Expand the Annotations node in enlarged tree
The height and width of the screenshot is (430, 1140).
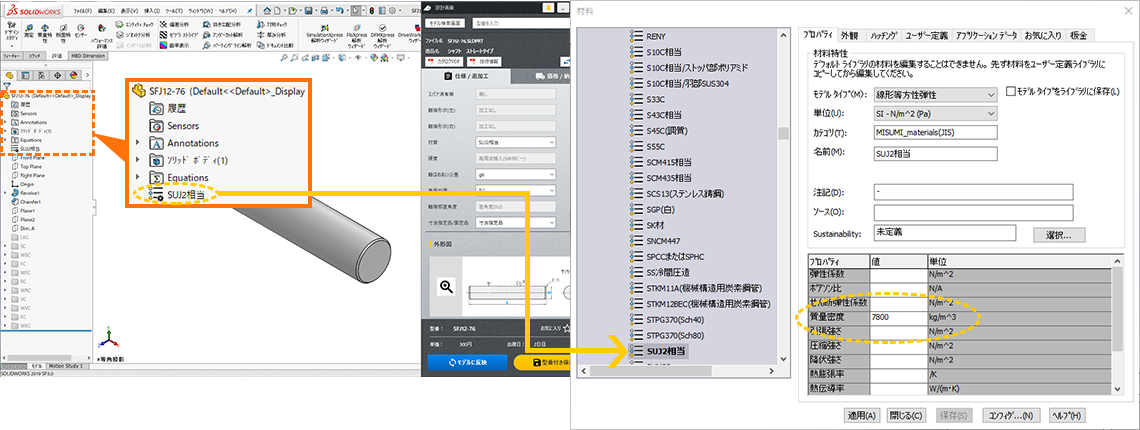138,143
